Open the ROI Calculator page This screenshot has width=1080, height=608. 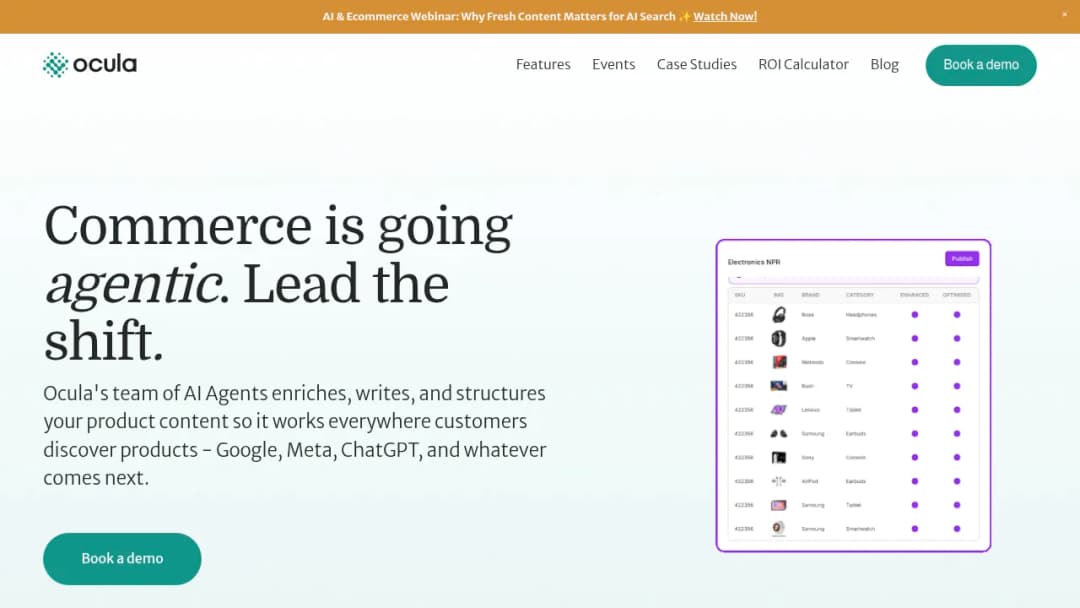click(803, 64)
